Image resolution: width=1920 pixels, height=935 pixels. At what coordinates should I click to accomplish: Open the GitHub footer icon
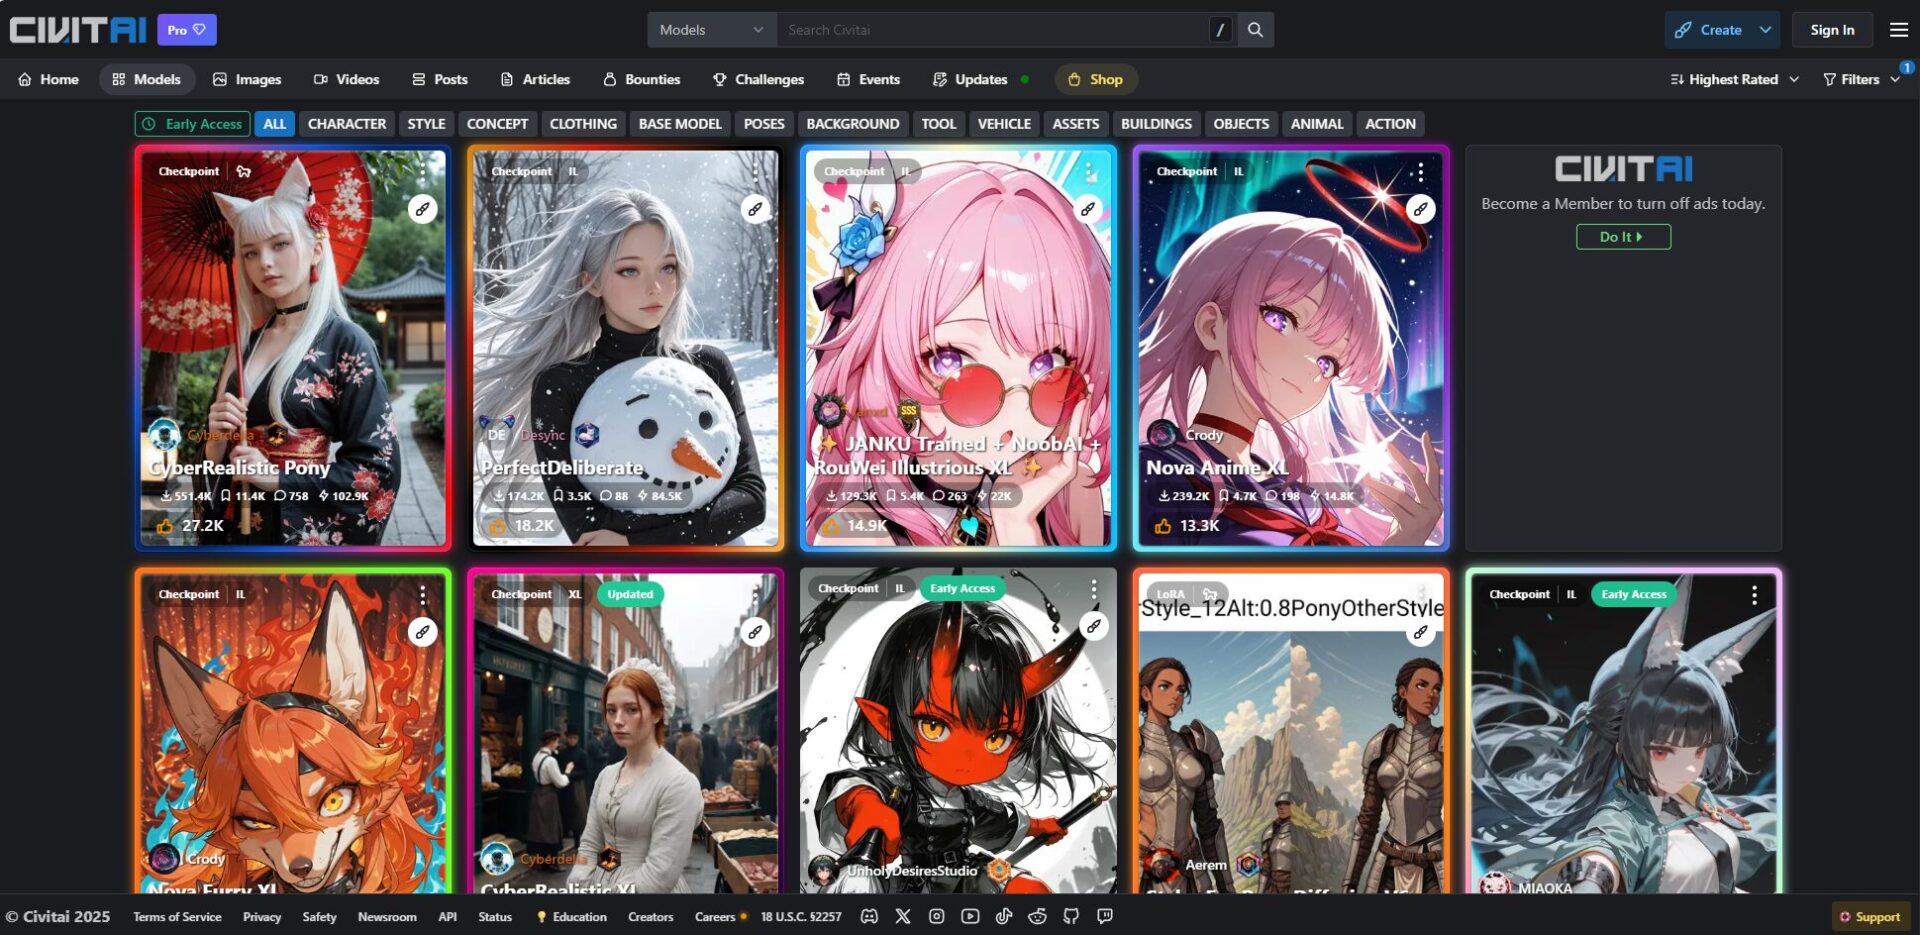point(1071,916)
